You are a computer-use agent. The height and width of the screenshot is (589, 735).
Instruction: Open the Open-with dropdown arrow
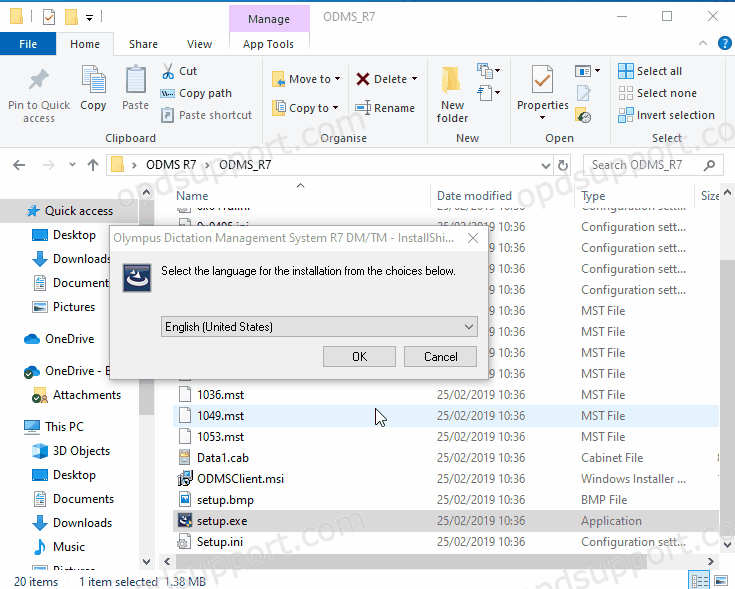[x=597, y=71]
